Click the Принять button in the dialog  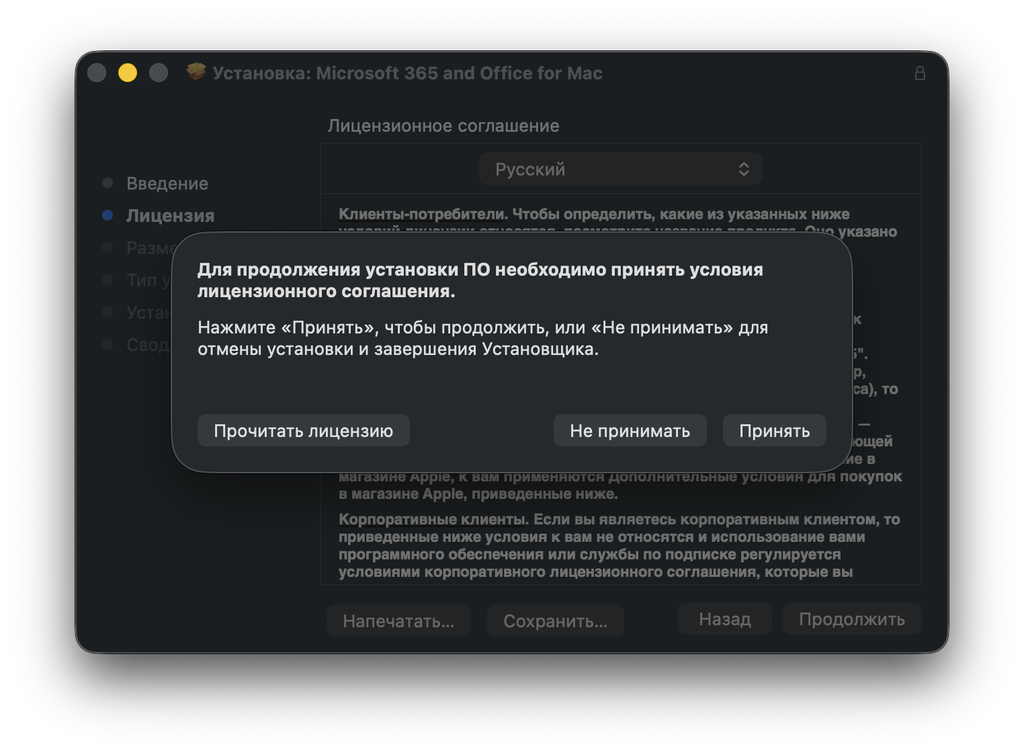coord(774,431)
